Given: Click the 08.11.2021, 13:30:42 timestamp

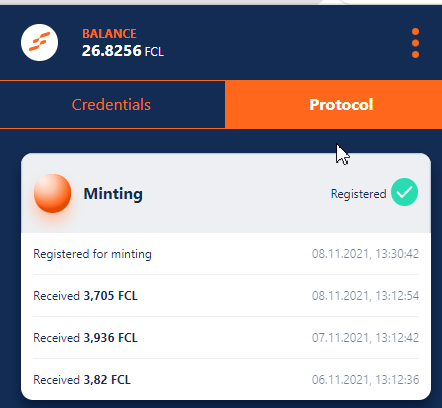Looking at the screenshot, I should [365, 254].
